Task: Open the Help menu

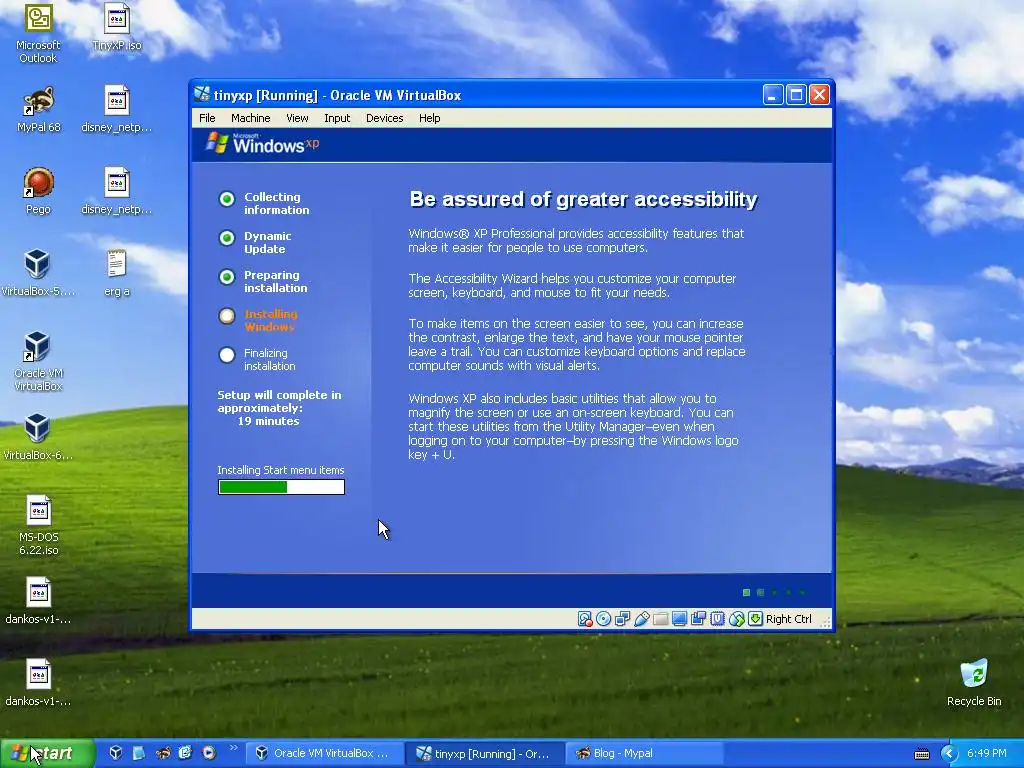Action: coord(430,118)
